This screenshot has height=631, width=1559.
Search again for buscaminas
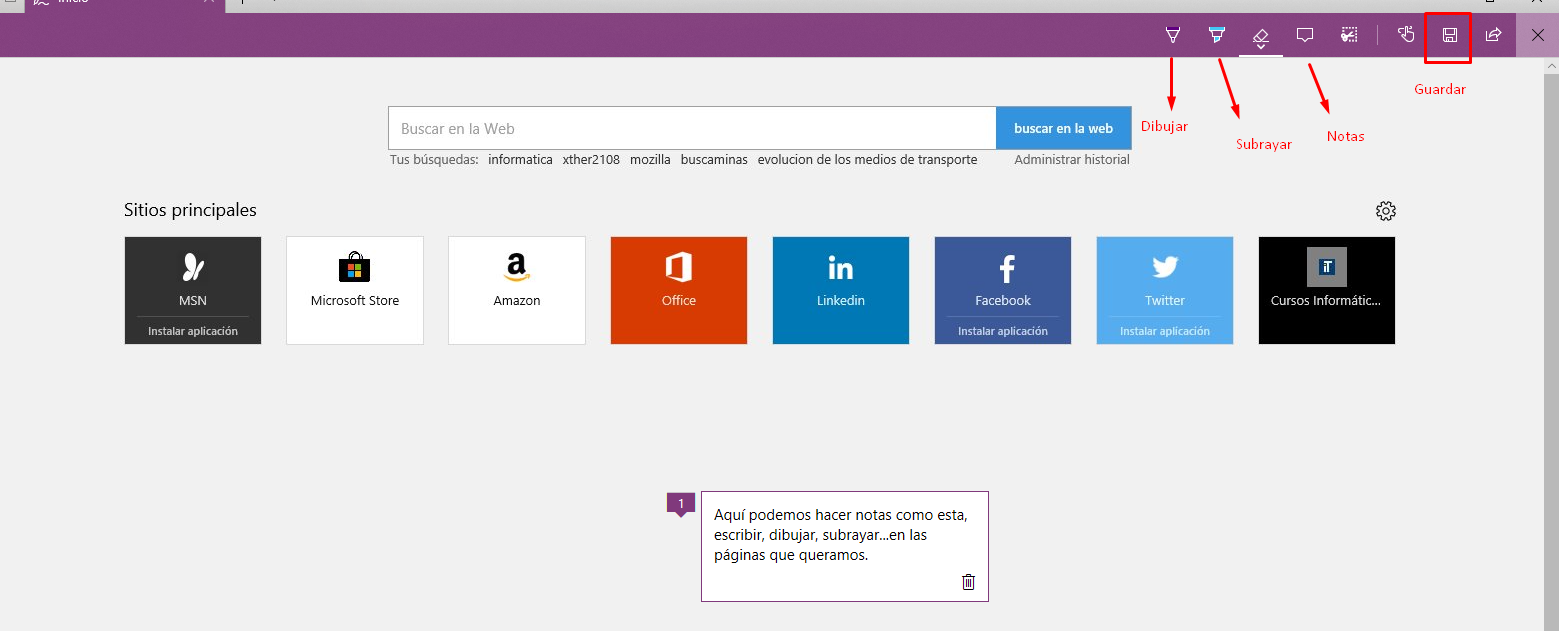pos(714,160)
